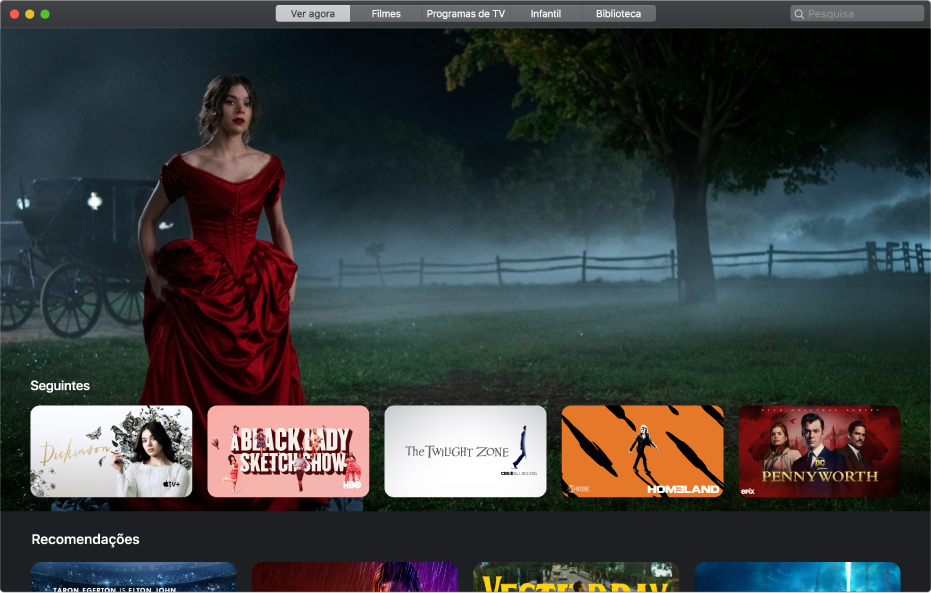Open A Black Lady Sketch Show thumbnail

pyautogui.click(x=288, y=451)
